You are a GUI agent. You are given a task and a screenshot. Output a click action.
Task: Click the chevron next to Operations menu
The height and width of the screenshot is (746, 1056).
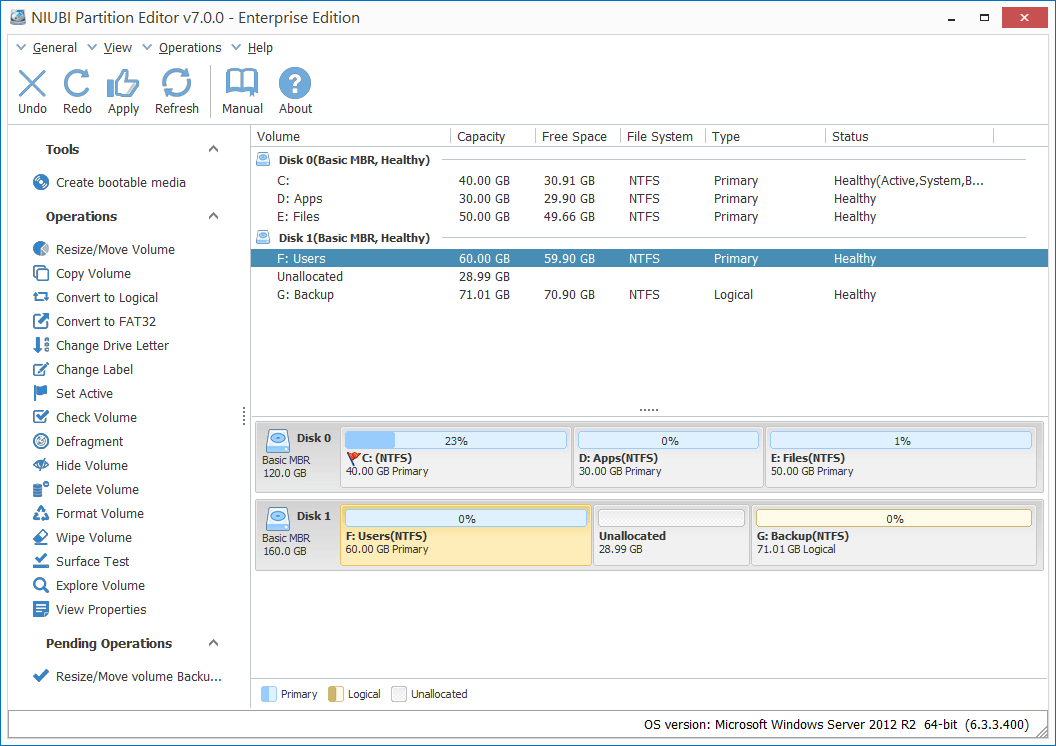147,47
